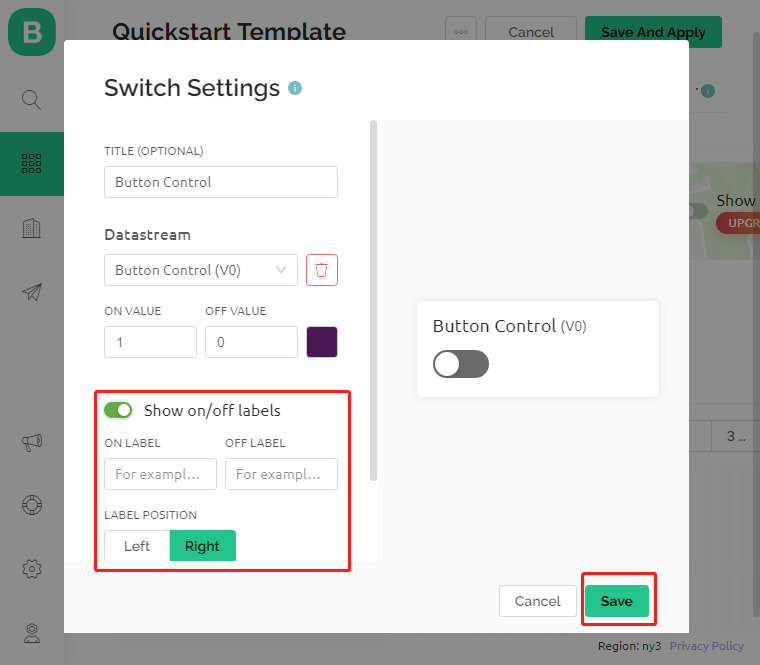Click the ON LABEL input field

pos(160,474)
